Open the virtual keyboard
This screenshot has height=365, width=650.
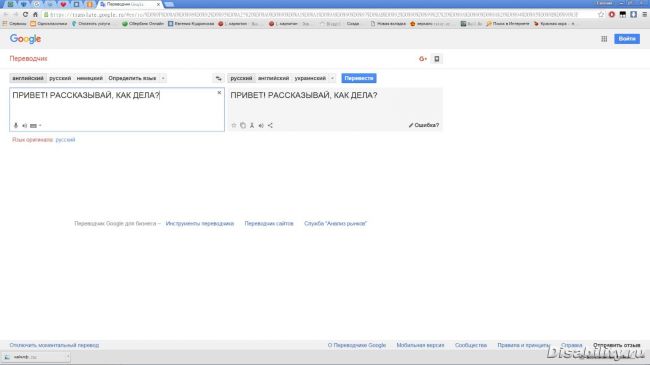pyautogui.click(x=33, y=125)
